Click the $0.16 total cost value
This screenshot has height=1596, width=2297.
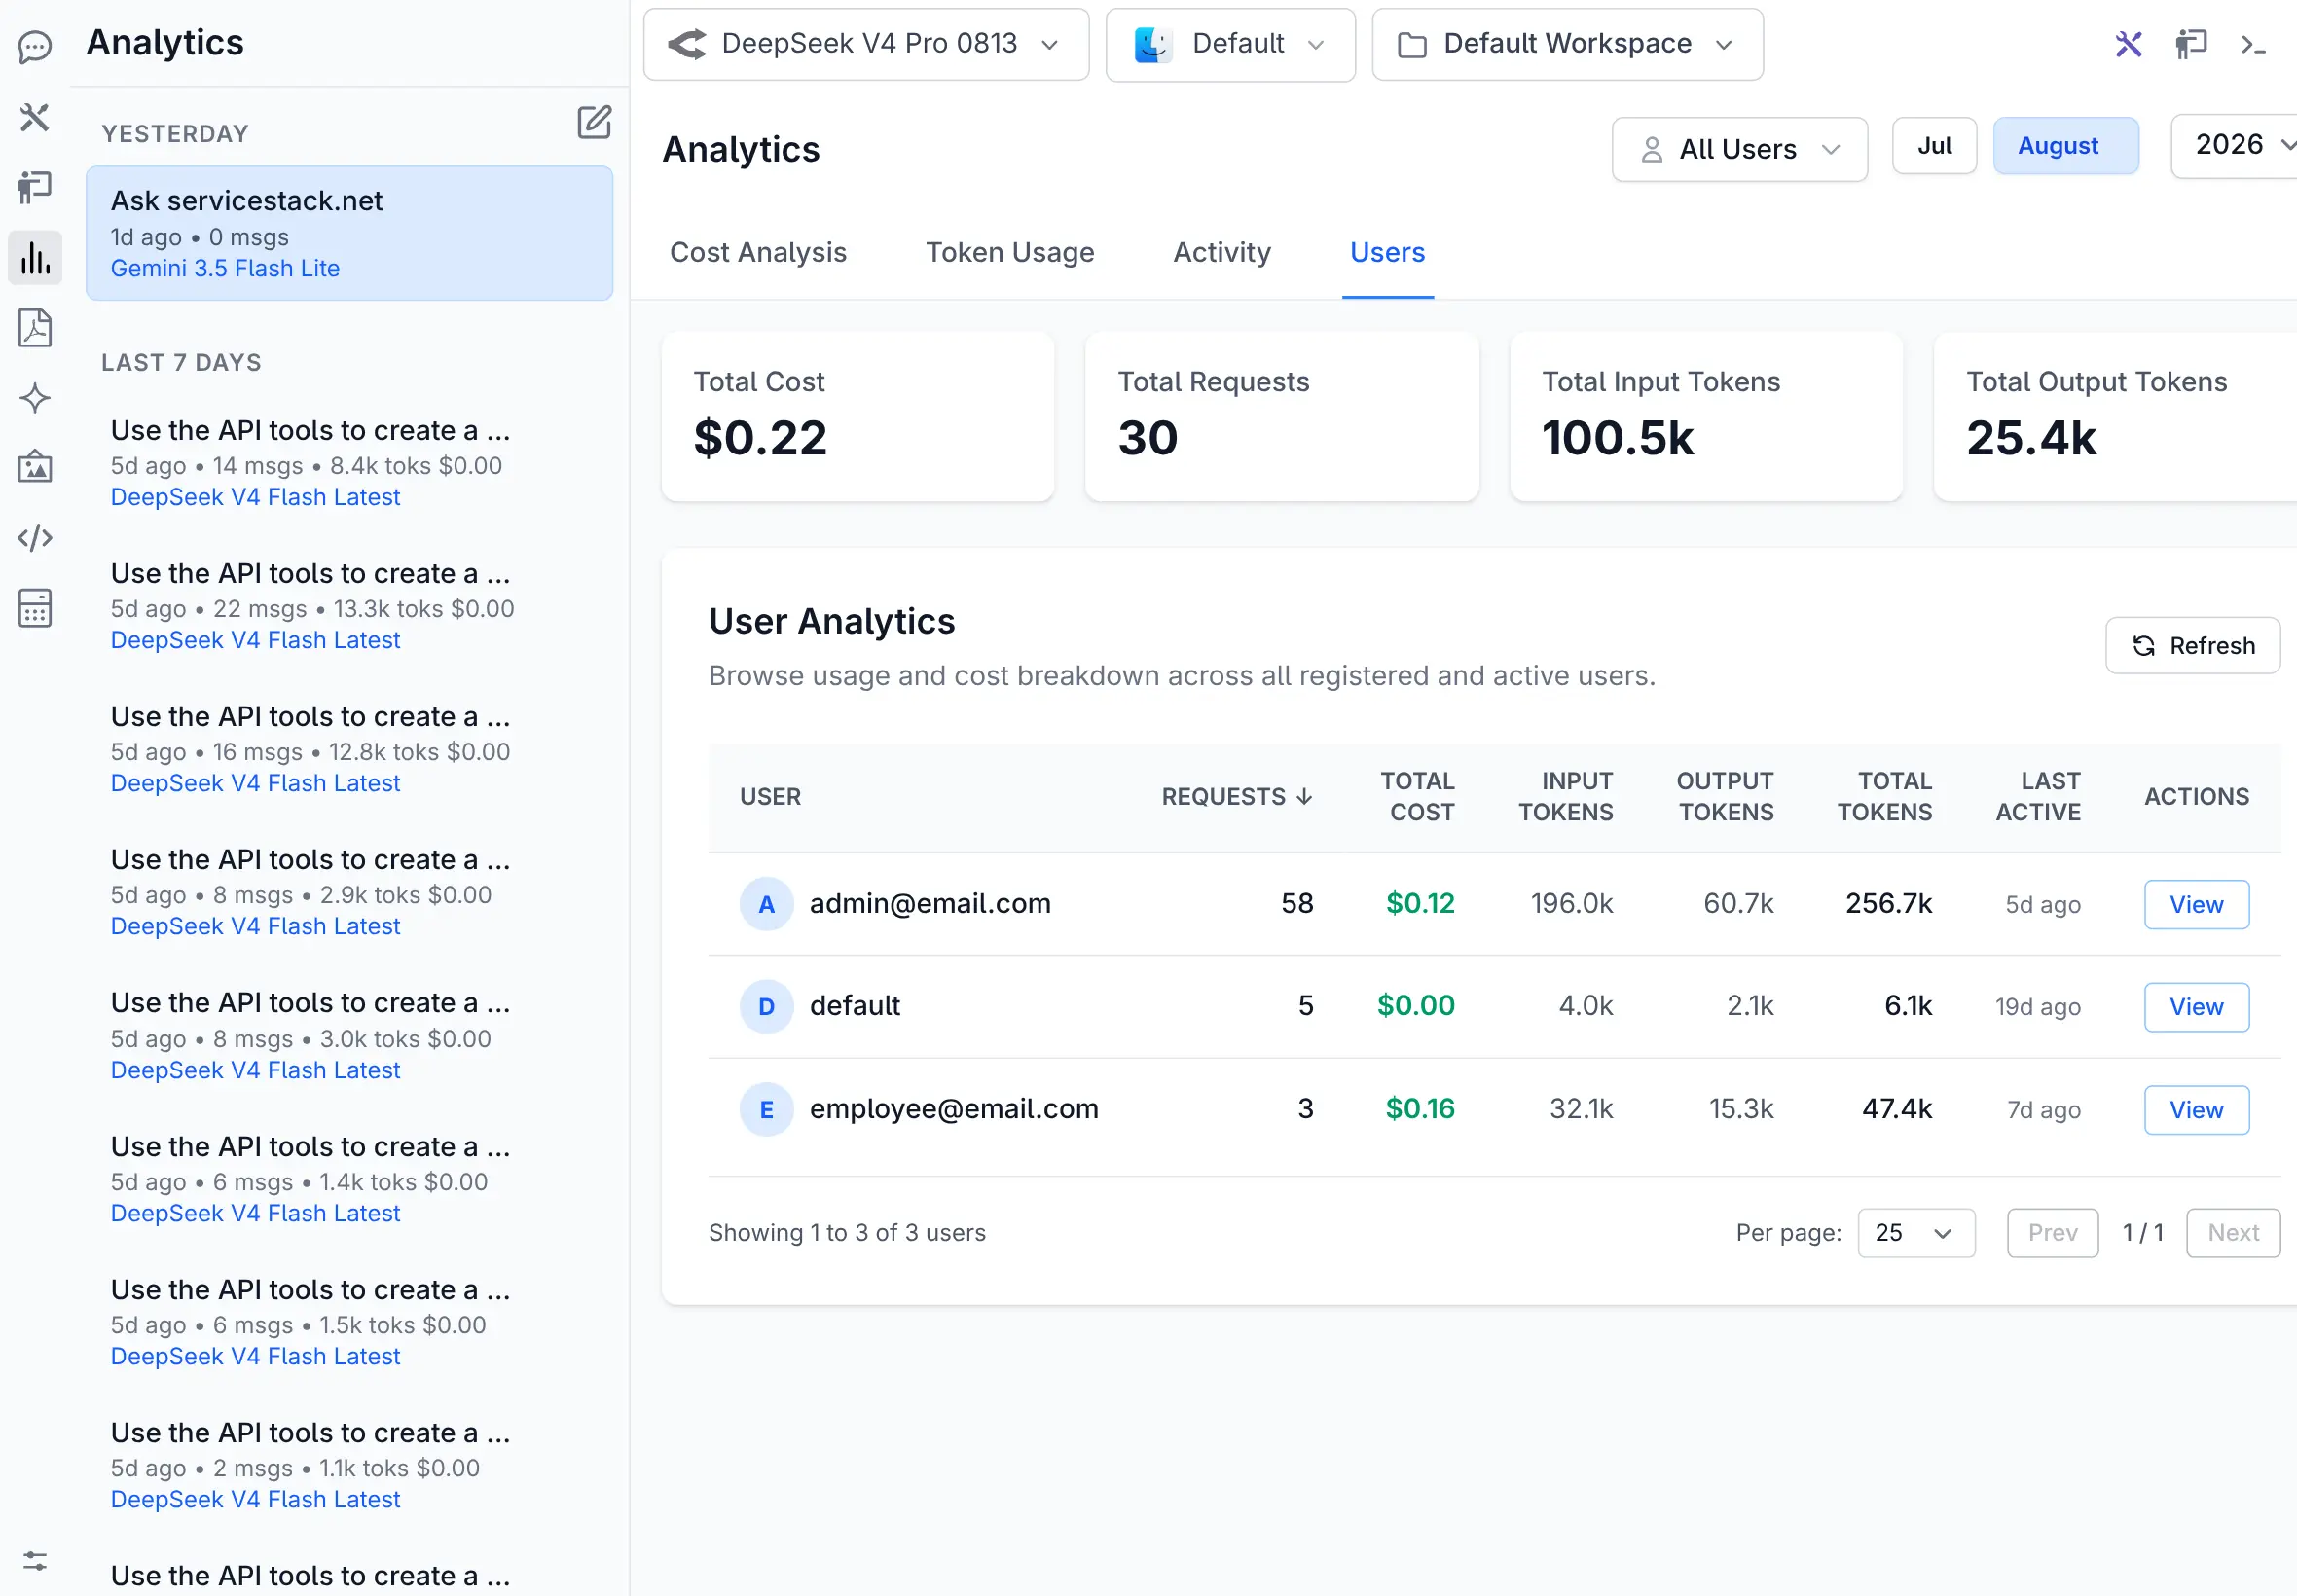[x=1420, y=1109]
